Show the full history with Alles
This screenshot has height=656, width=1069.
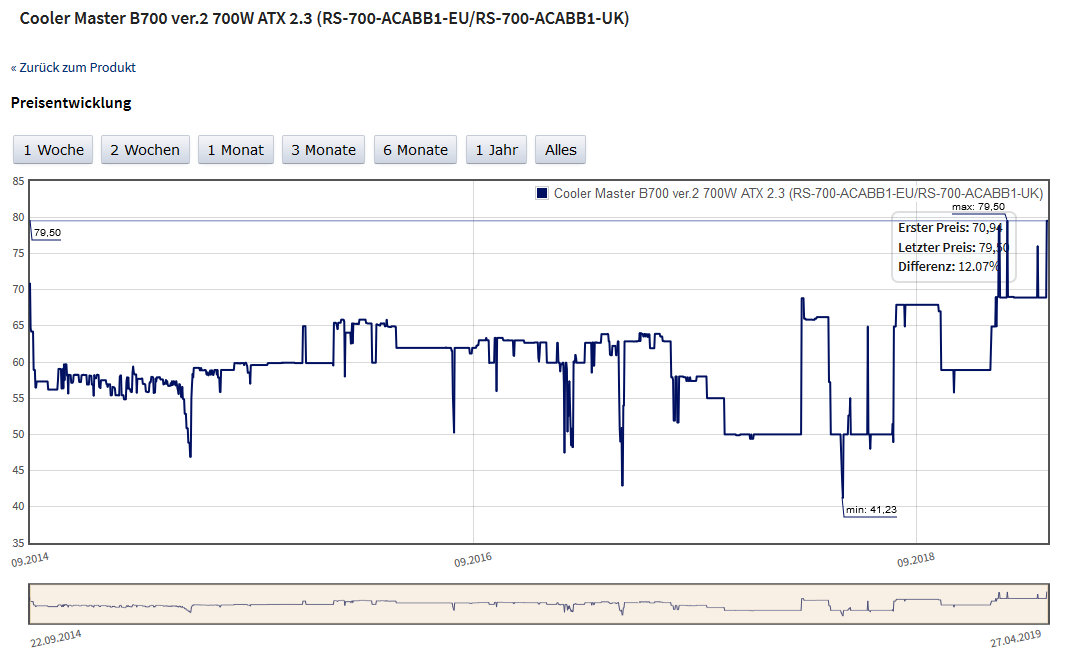(560, 150)
